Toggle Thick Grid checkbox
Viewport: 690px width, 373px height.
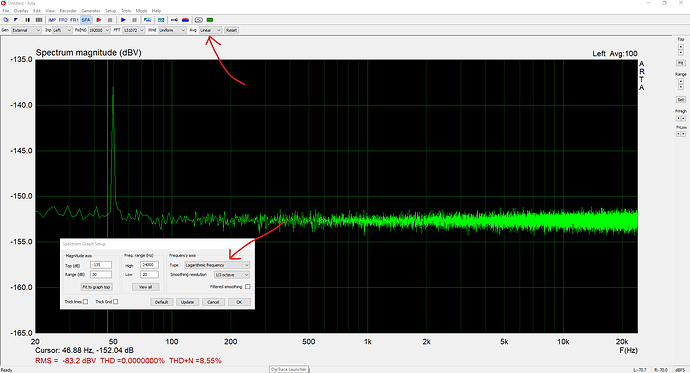click(x=115, y=302)
